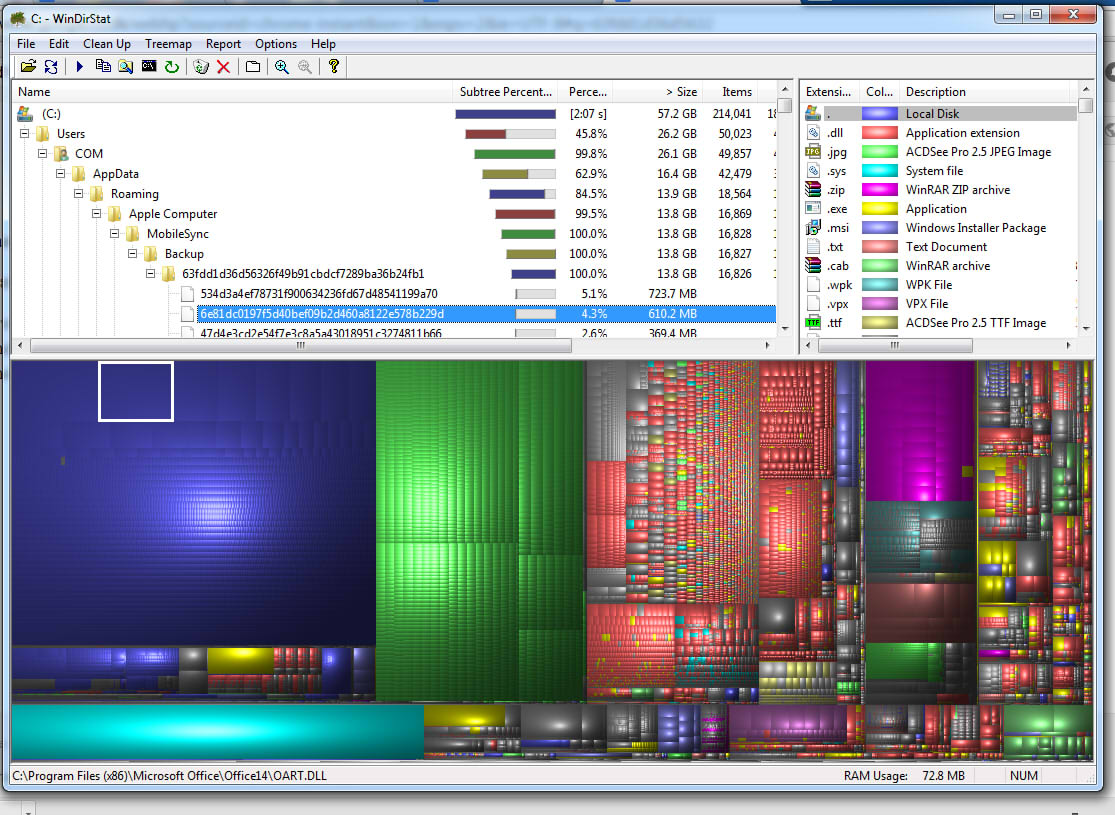Viewport: 1115px width, 815px height.
Task: Click the green Refresh Selected icon
Action: [172, 66]
